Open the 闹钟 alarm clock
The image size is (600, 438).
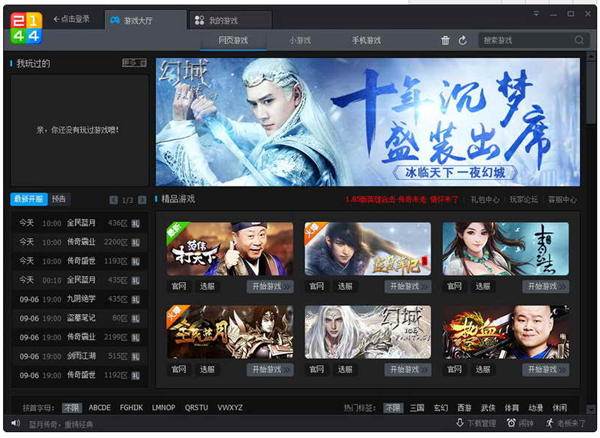pyautogui.click(x=520, y=423)
